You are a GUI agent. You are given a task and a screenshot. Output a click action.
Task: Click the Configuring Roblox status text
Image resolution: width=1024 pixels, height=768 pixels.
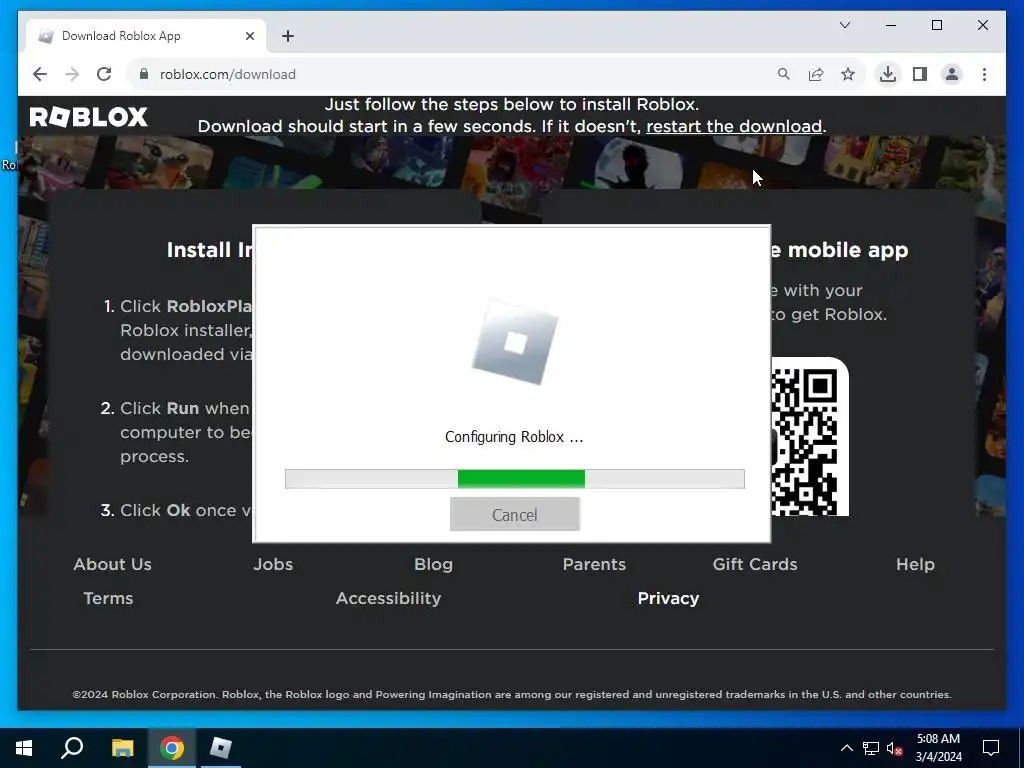[514, 437]
